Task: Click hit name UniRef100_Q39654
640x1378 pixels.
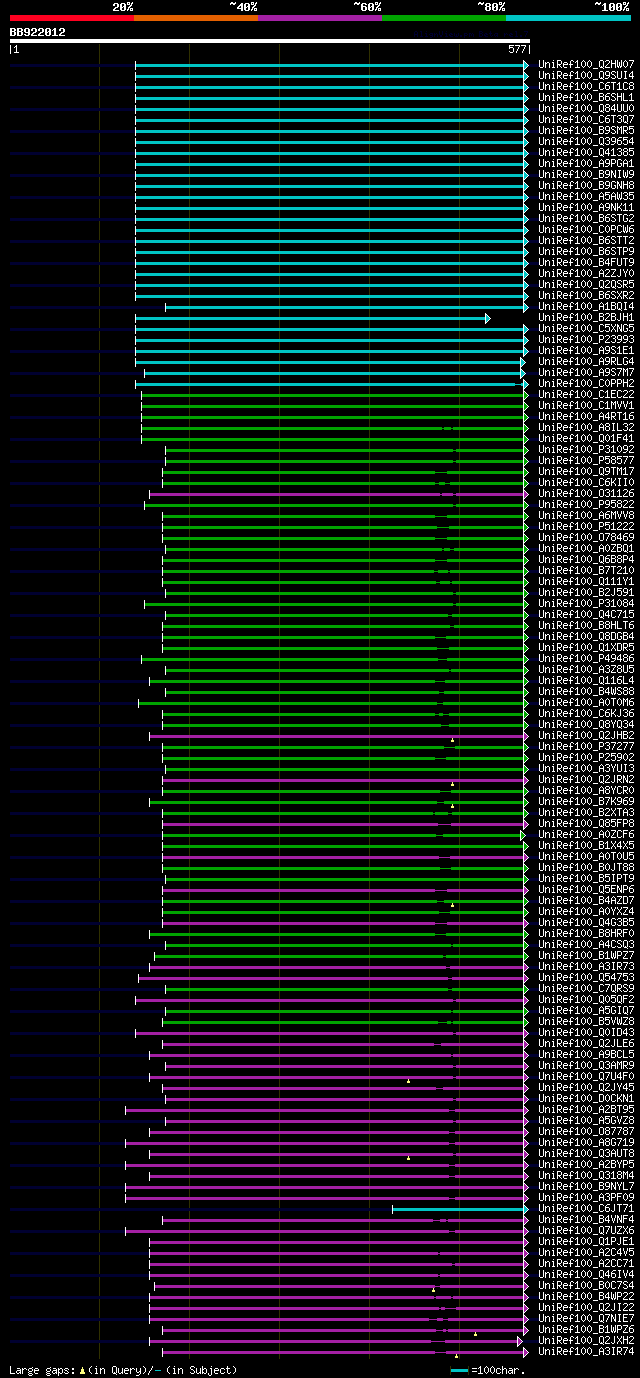Action: (x=586, y=141)
